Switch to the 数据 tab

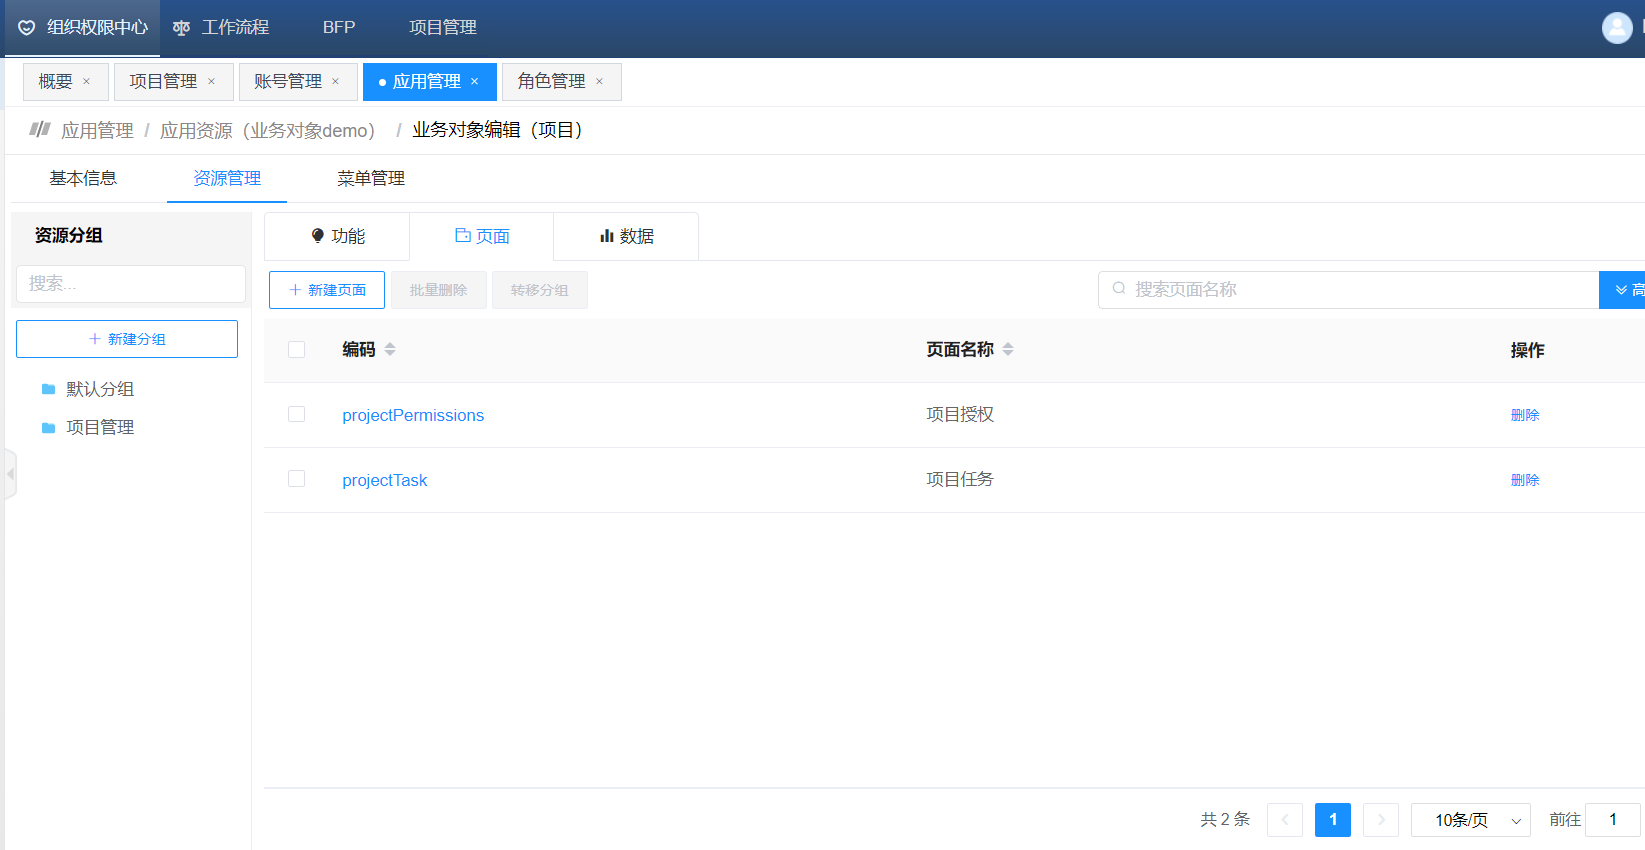tap(626, 236)
